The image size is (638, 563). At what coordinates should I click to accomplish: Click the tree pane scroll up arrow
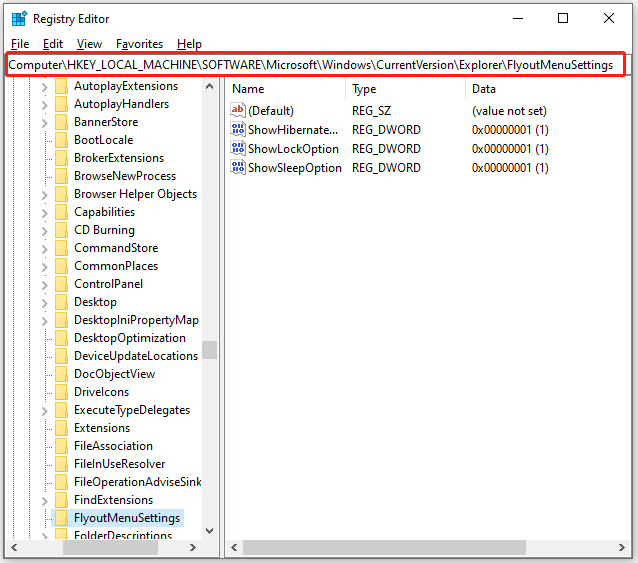coord(210,86)
